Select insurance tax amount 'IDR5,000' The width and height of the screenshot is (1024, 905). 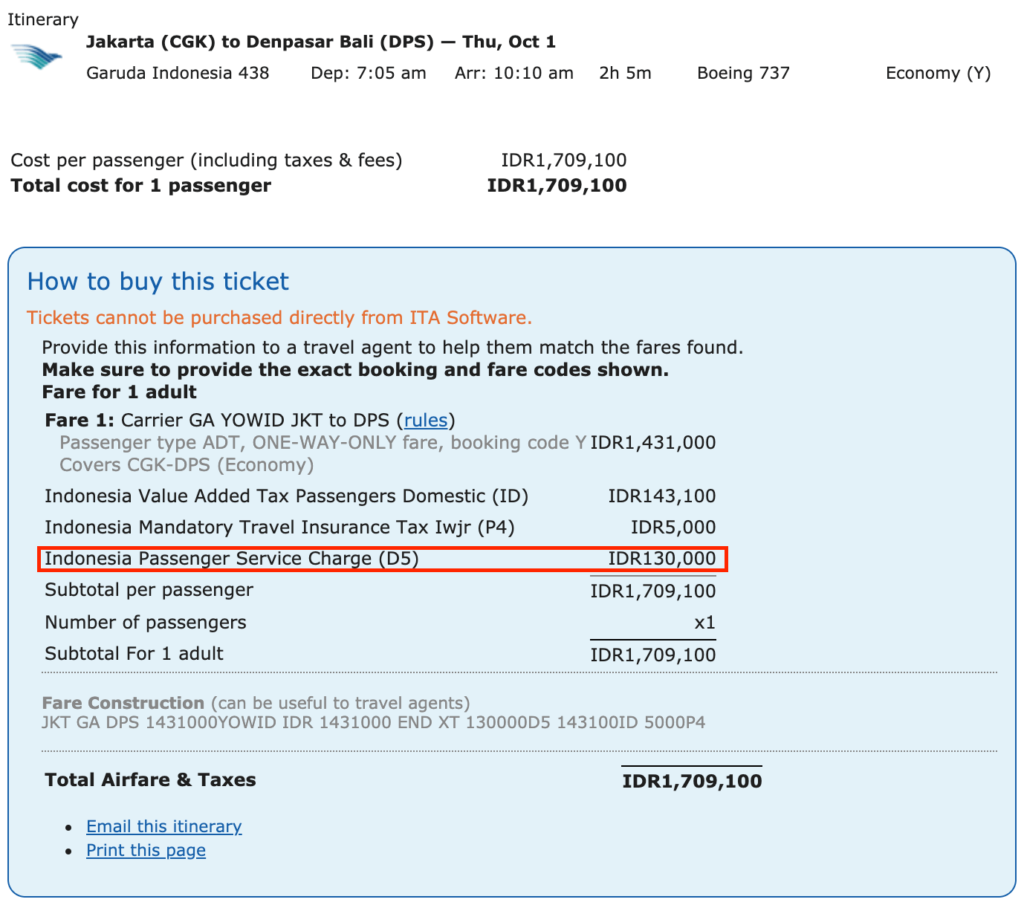click(673, 528)
